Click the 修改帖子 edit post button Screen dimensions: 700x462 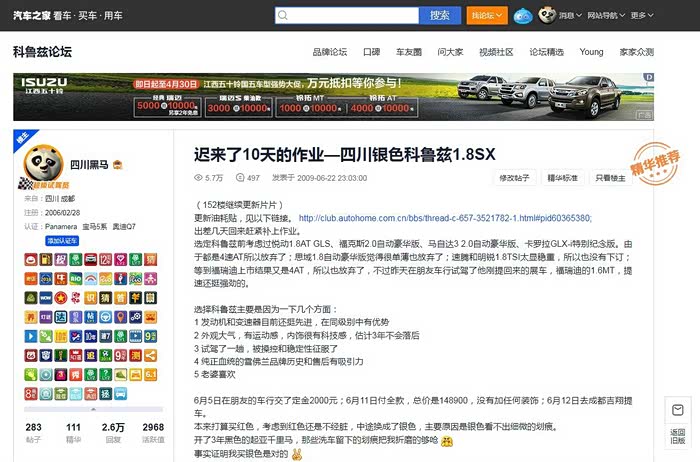(x=513, y=178)
